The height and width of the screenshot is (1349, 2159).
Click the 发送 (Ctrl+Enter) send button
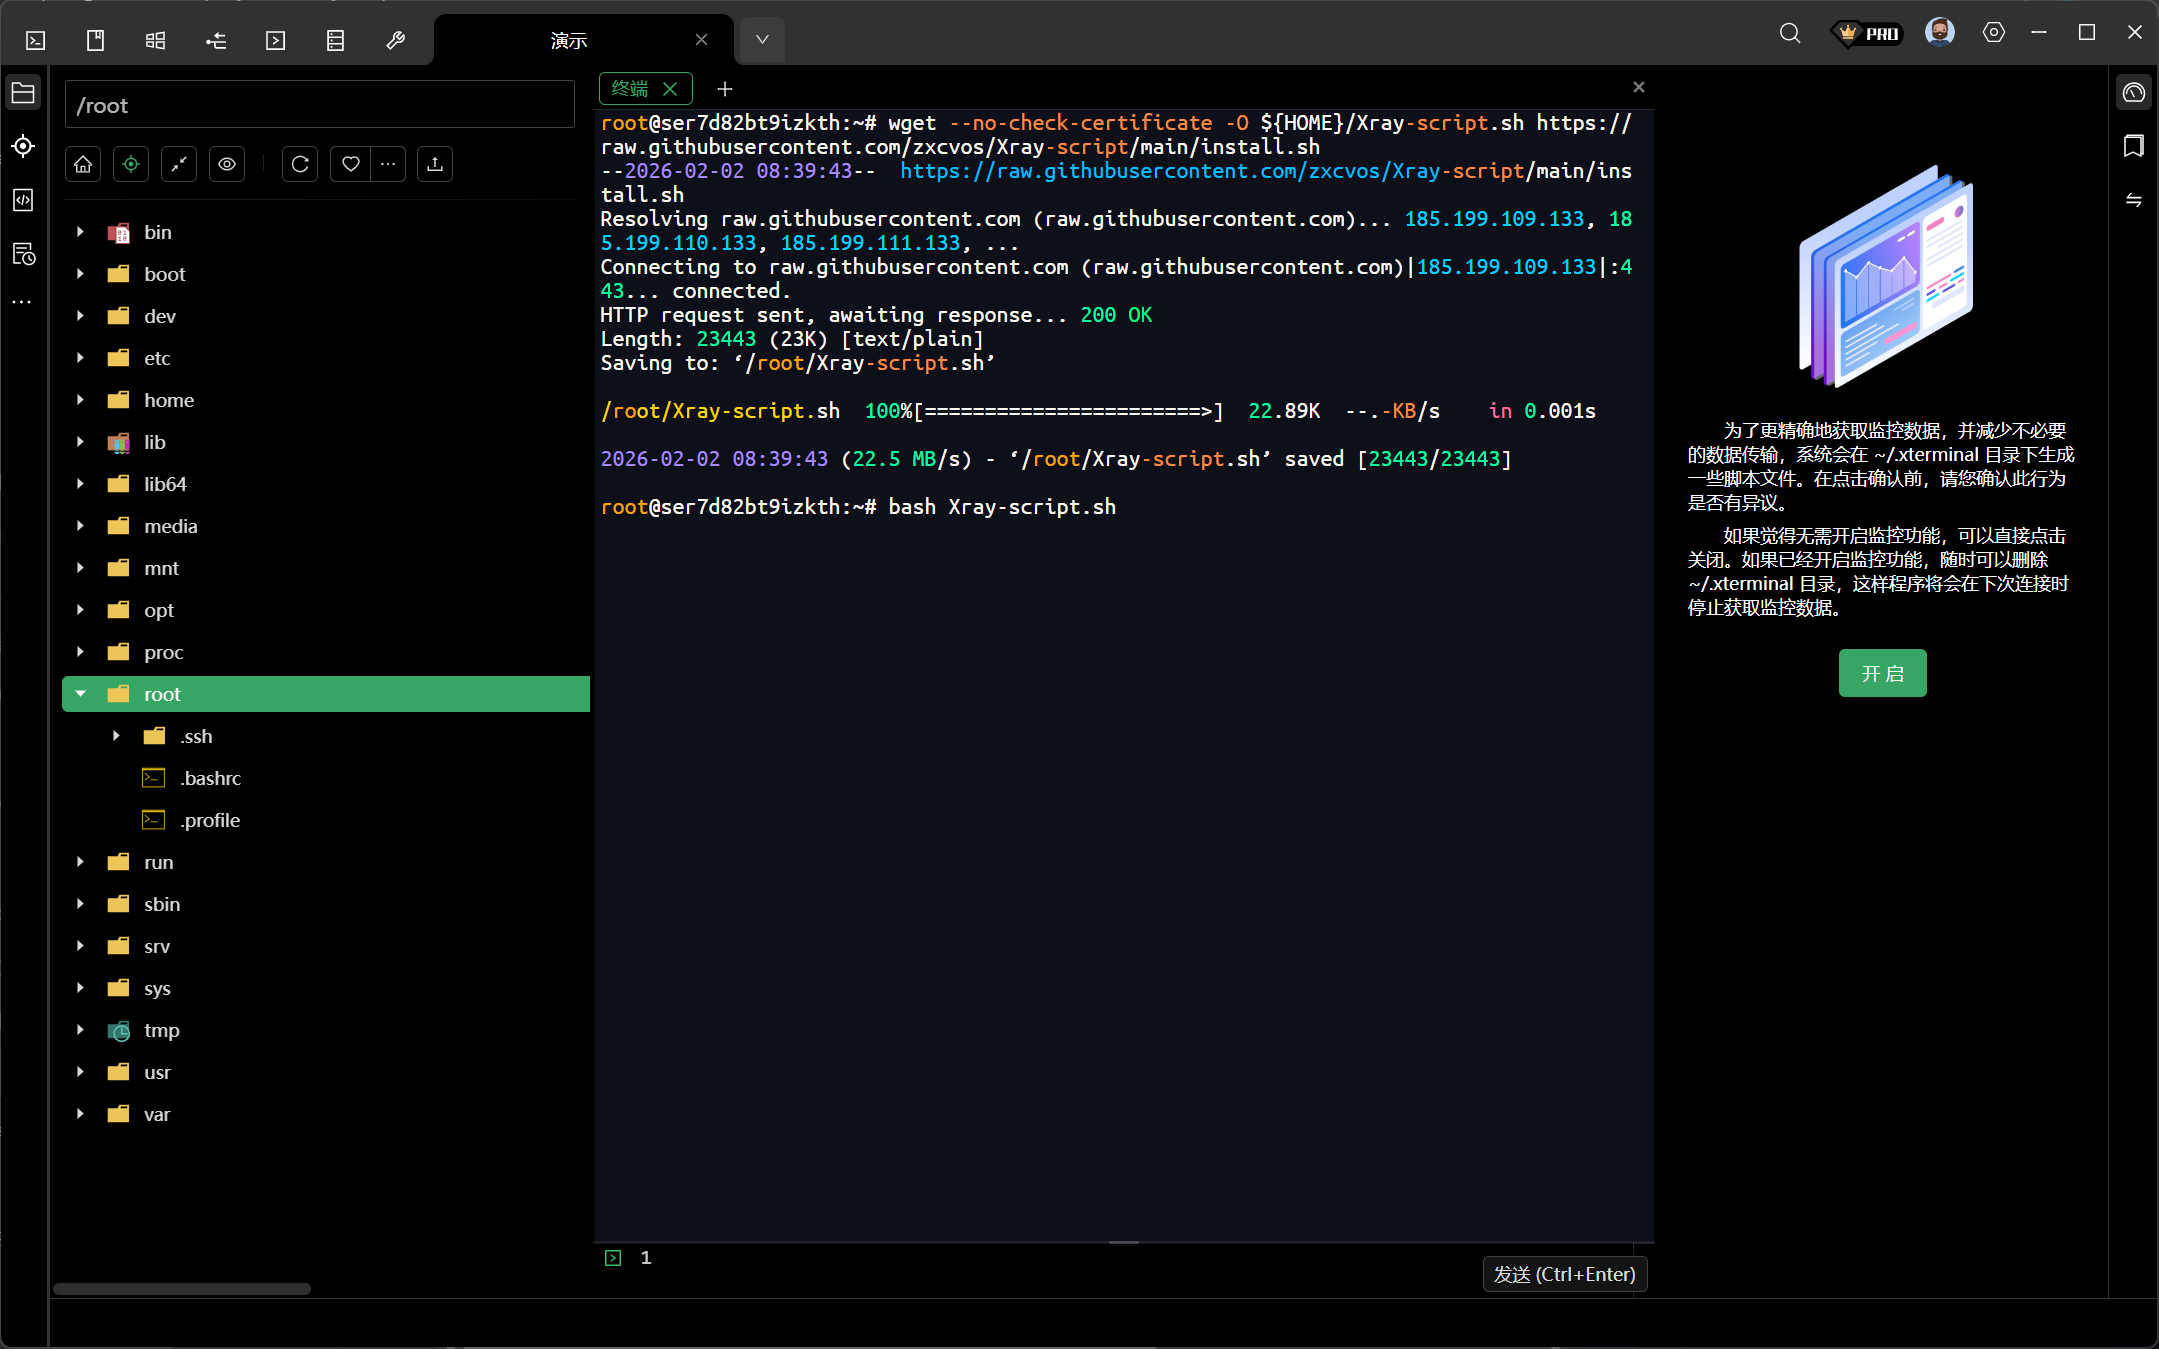click(x=1564, y=1274)
